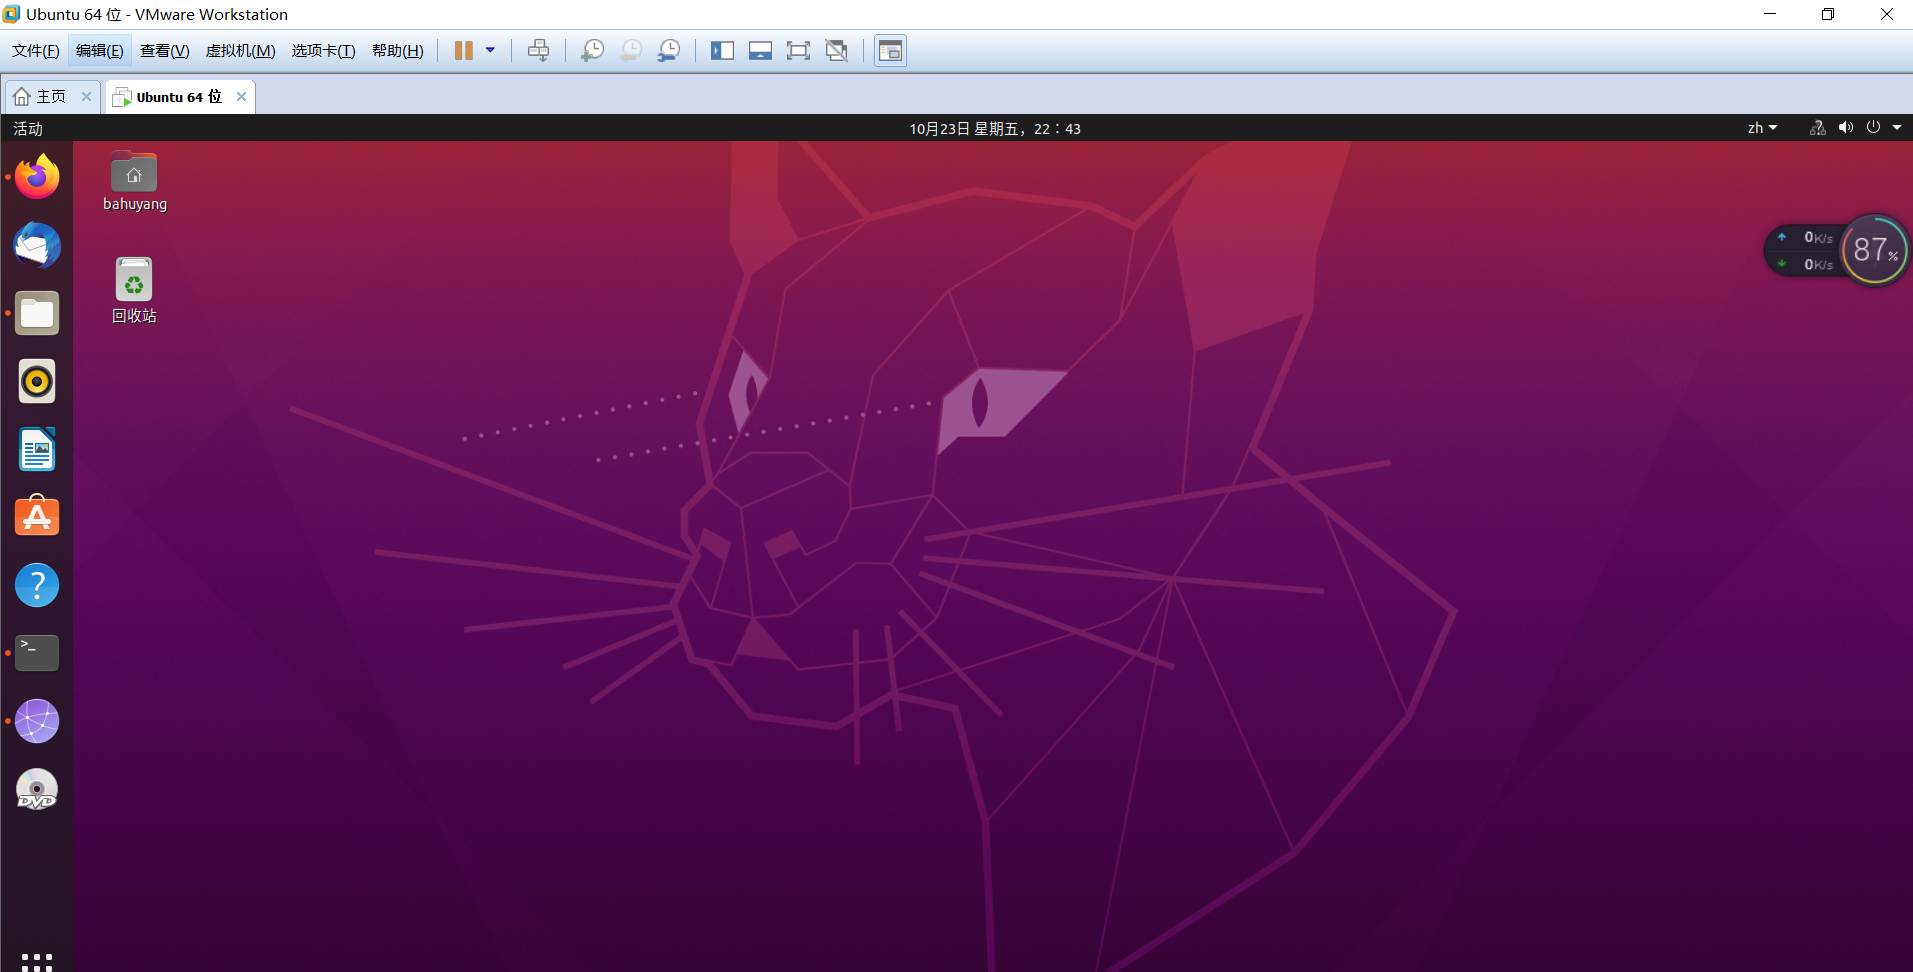
Task: Enter full screen mode
Action: pos(798,51)
